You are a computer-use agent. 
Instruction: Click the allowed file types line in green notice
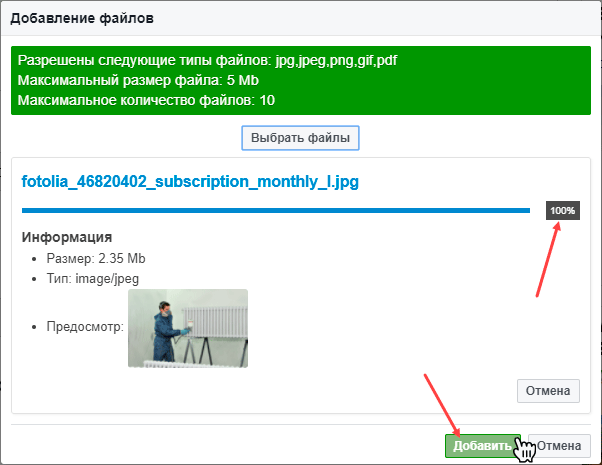[207, 60]
